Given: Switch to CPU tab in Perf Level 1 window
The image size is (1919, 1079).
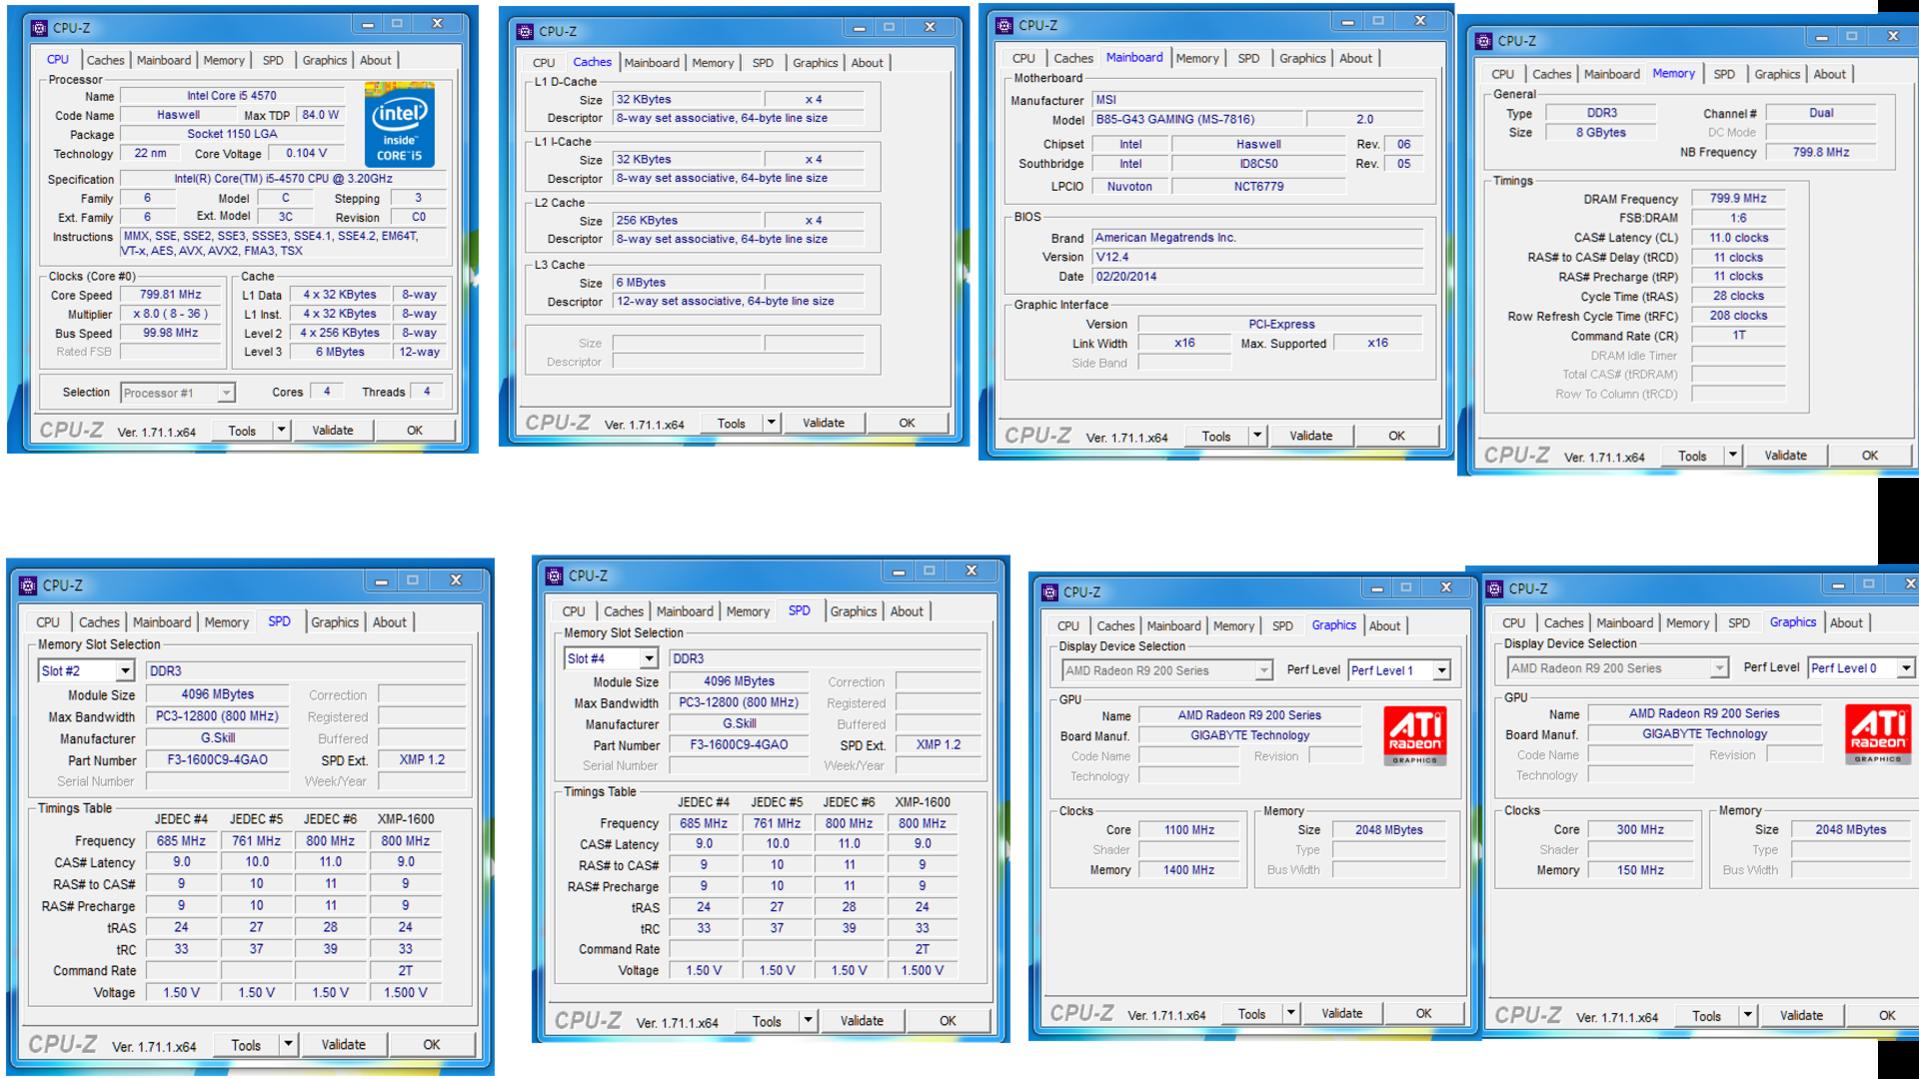Looking at the screenshot, I should click(x=1068, y=625).
